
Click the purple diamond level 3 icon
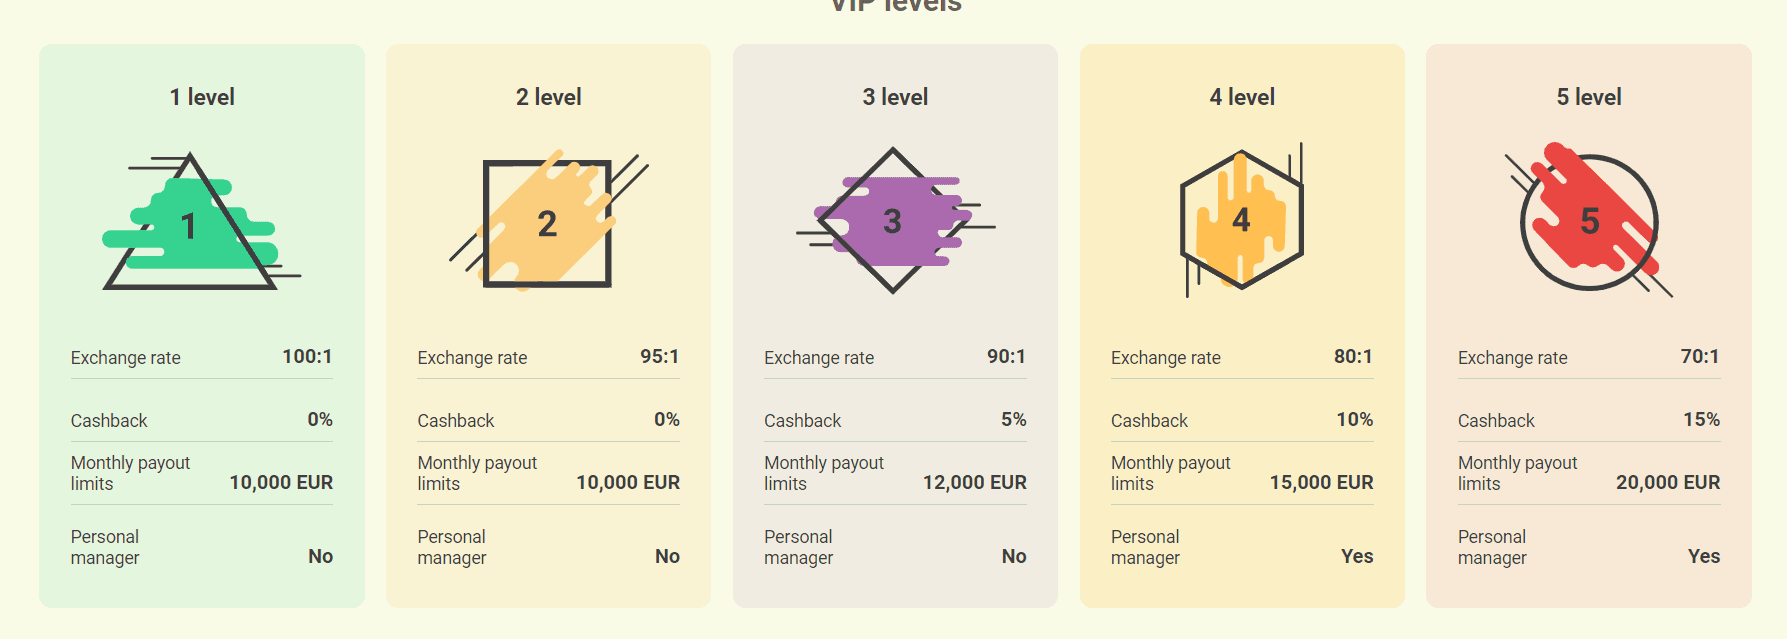point(893,221)
